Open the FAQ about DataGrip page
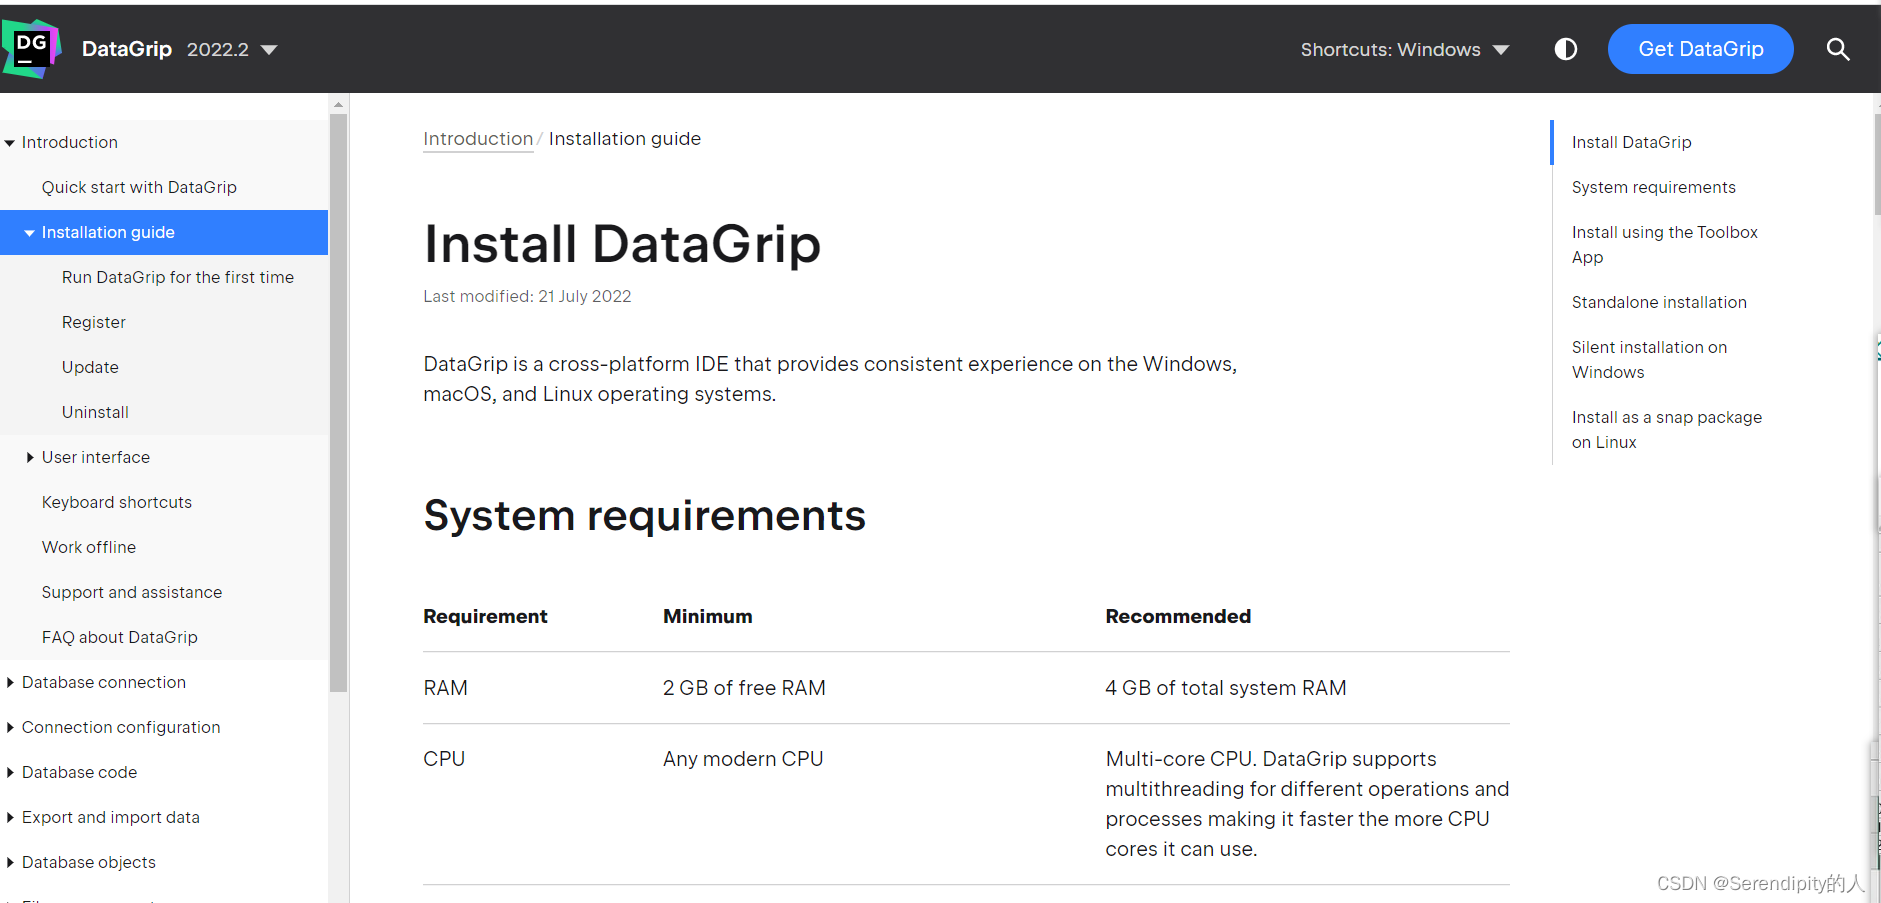1881x903 pixels. point(119,636)
